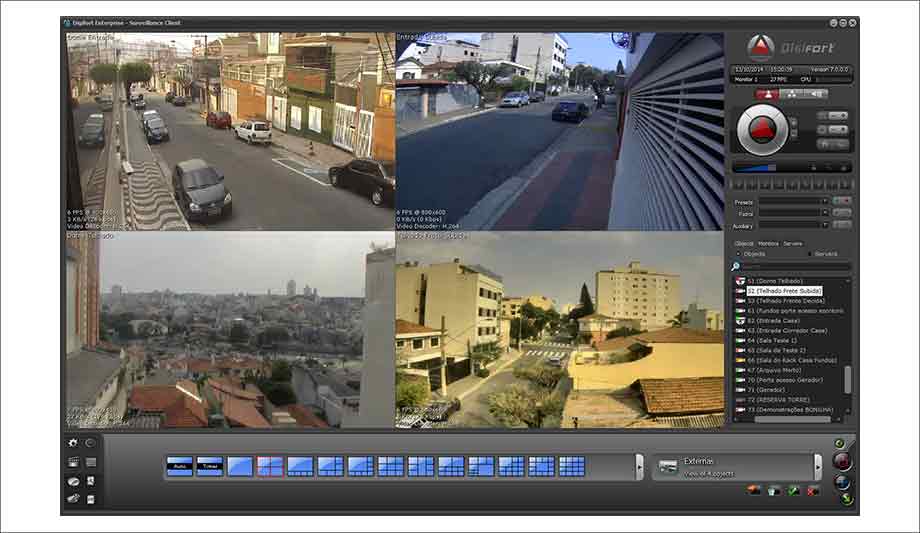The image size is (920, 533).
Task: Toggle the red PTZ control mode button
Action: (x=769, y=93)
